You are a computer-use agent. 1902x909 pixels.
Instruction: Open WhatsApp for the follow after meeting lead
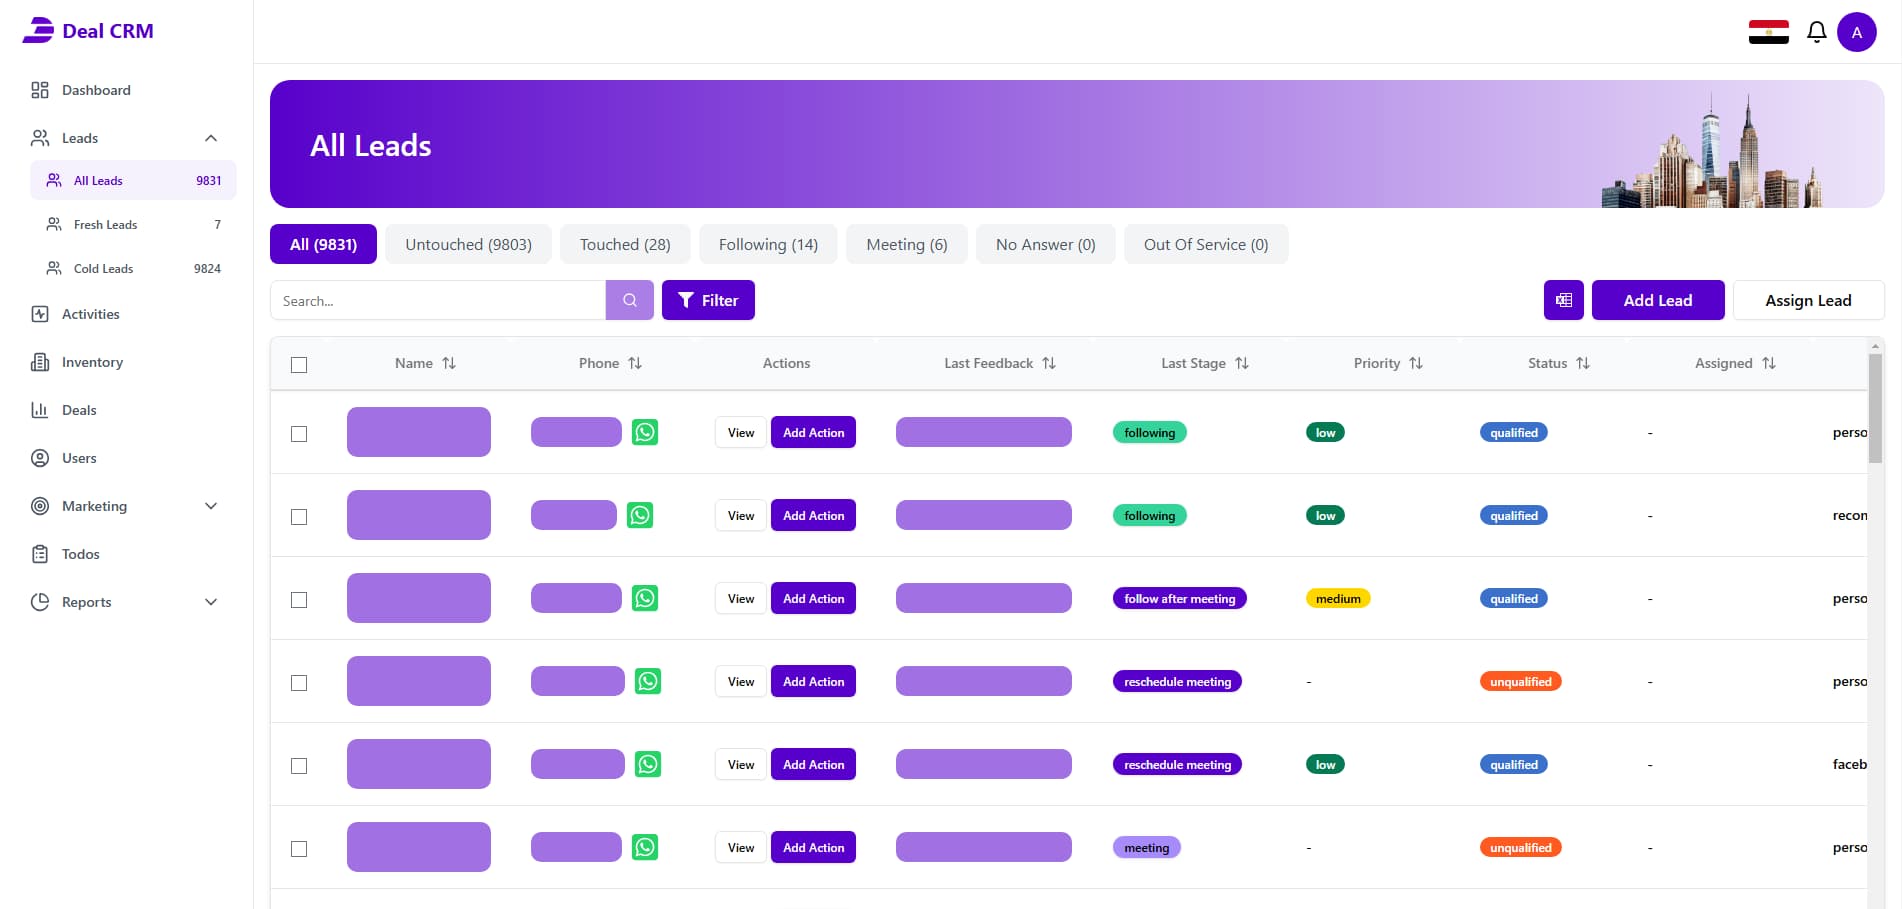pos(645,598)
